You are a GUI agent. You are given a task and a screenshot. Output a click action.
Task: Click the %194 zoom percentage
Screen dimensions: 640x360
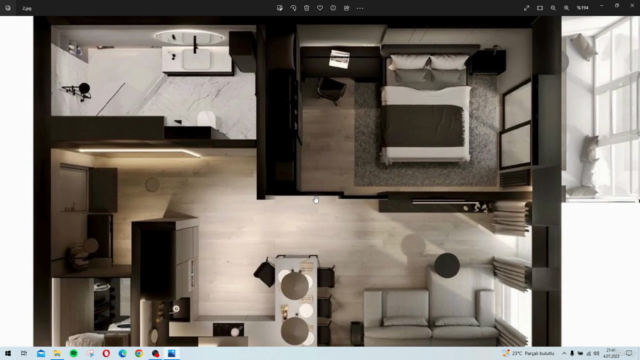coord(582,8)
